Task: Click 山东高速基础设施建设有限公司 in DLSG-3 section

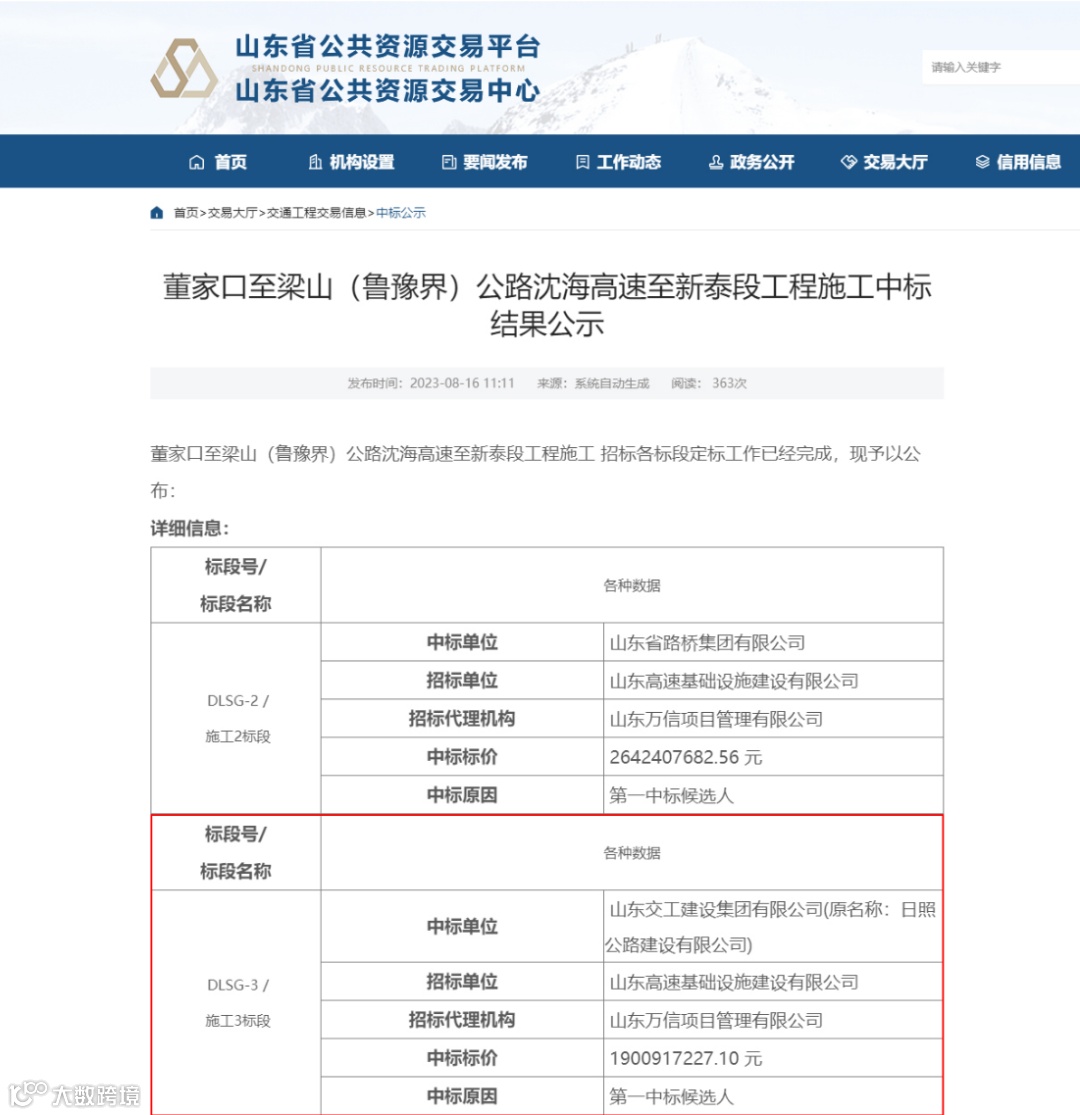Action: (x=734, y=982)
